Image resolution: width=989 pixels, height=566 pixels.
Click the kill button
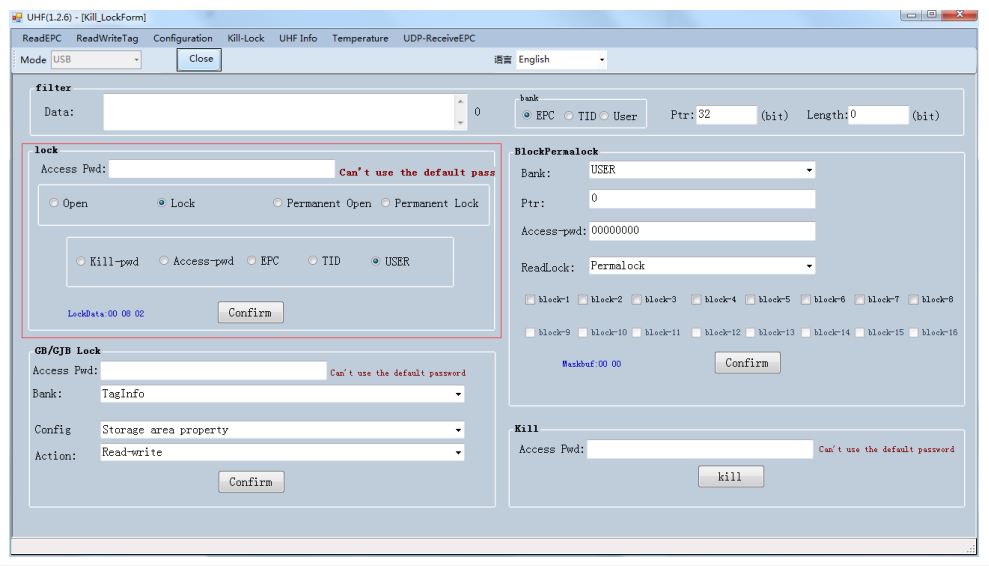pyautogui.click(x=730, y=477)
